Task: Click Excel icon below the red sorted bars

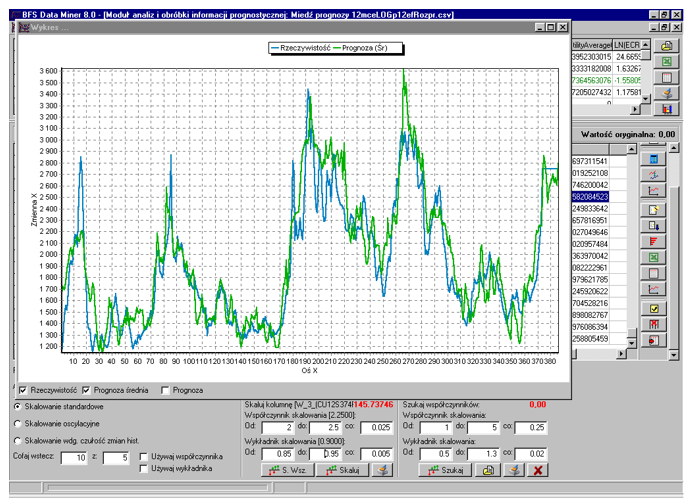Action: 653,257
